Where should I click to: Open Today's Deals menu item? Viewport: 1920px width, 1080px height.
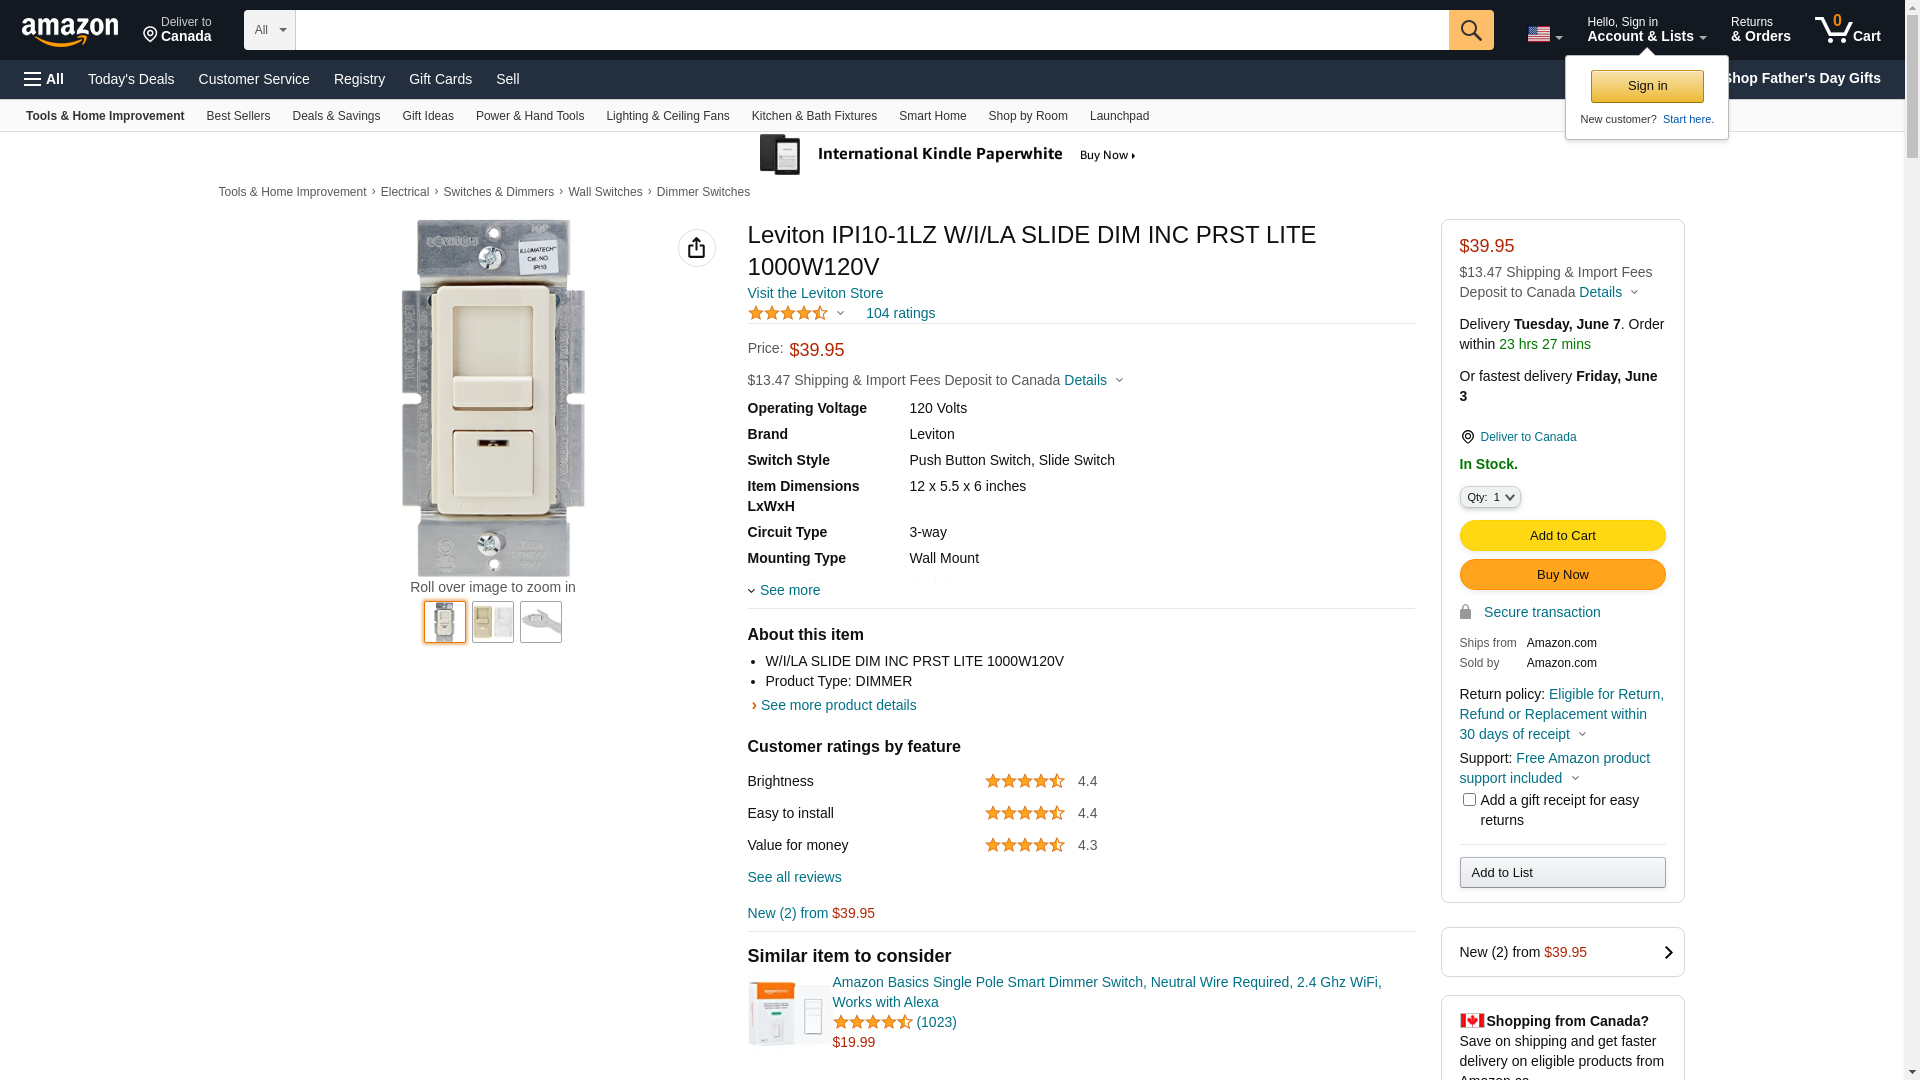131,79
